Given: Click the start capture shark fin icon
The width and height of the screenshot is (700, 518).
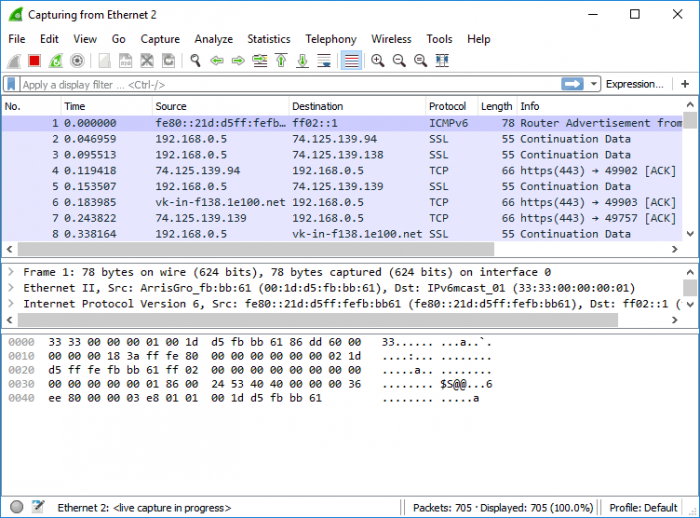Looking at the screenshot, I should pyautogui.click(x=14, y=60).
